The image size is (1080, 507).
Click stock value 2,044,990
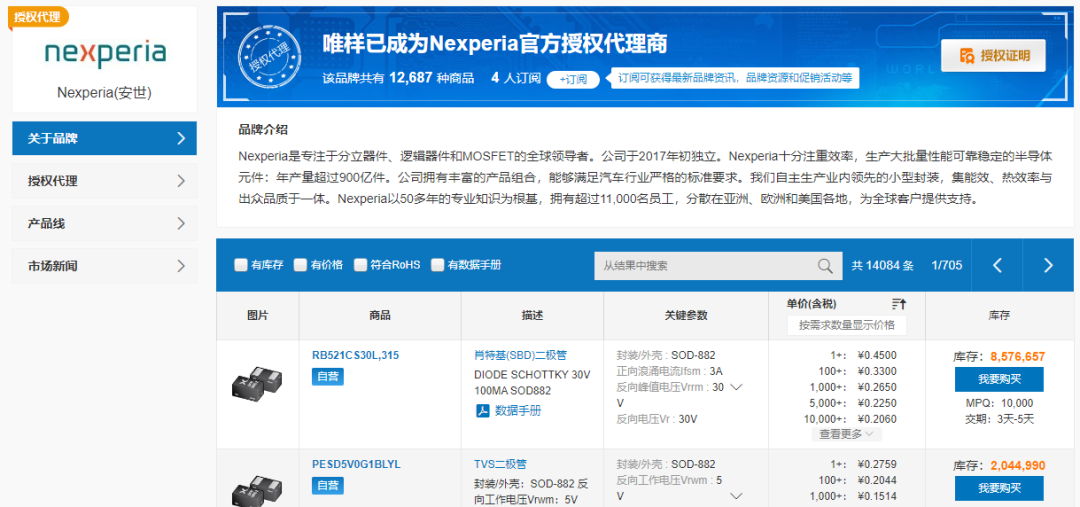point(1017,466)
